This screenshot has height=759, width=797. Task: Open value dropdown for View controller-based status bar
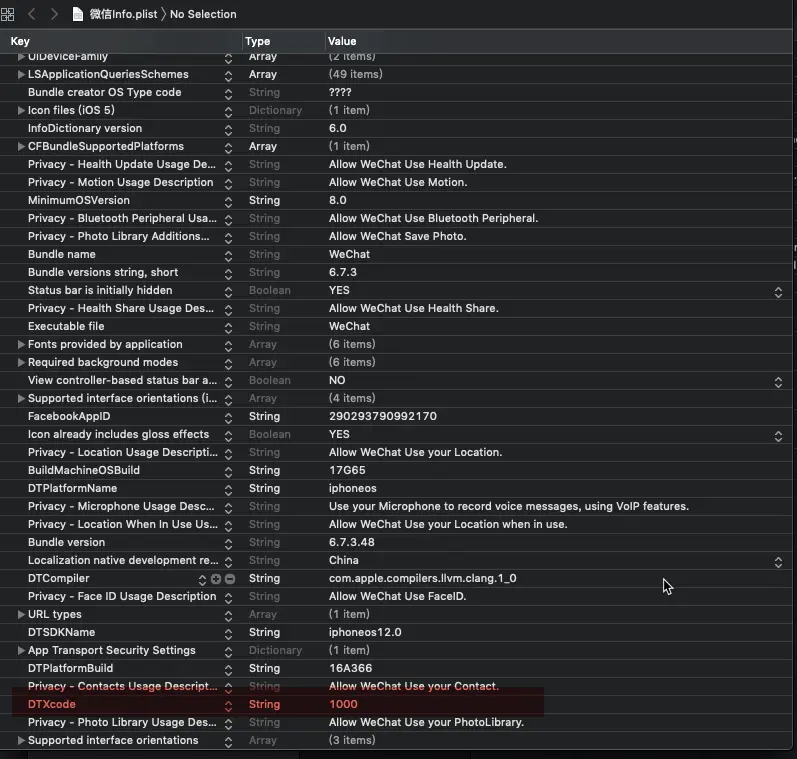point(778,382)
